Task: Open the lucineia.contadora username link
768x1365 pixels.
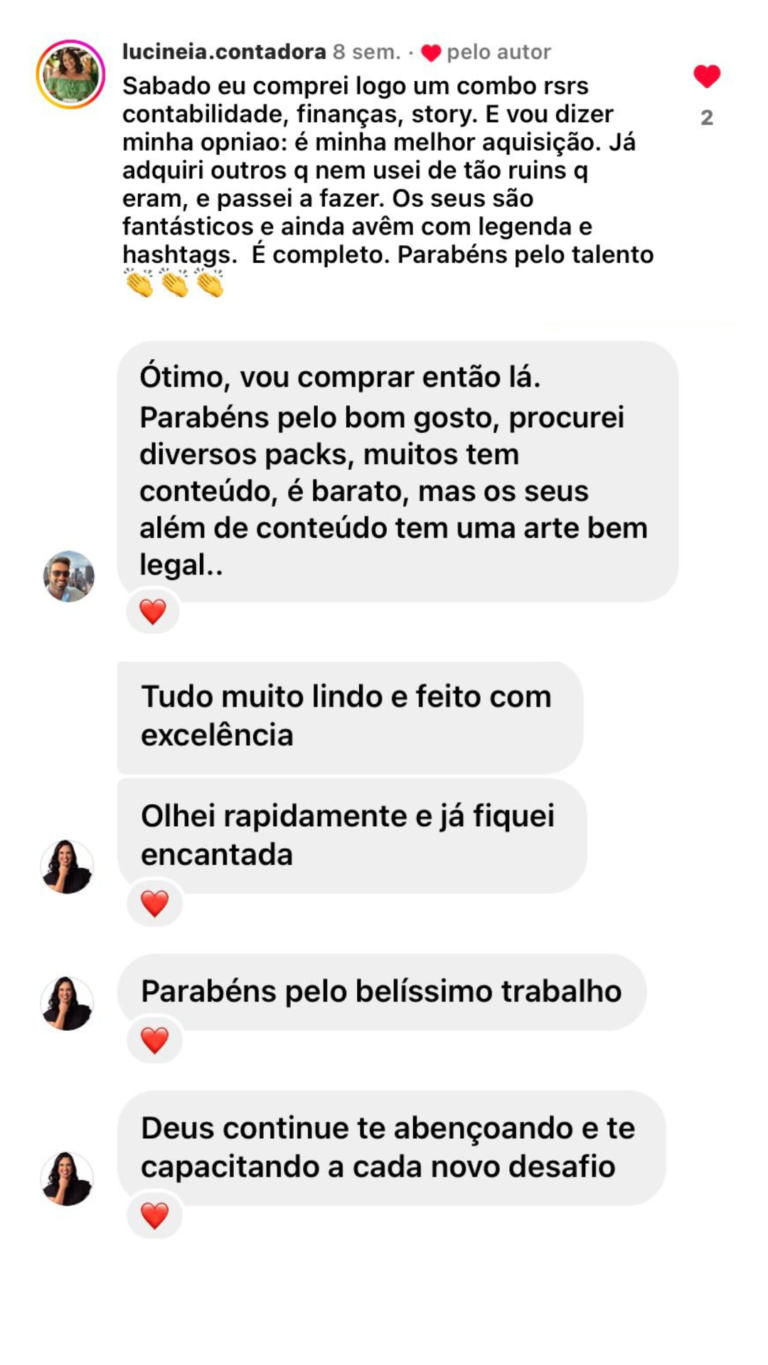Action: point(224,52)
